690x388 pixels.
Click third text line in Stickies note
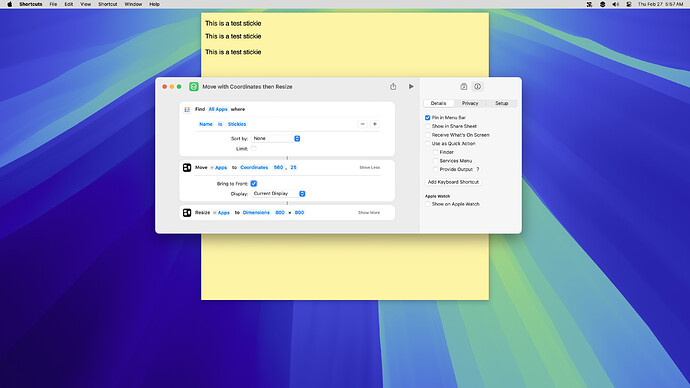[233, 52]
